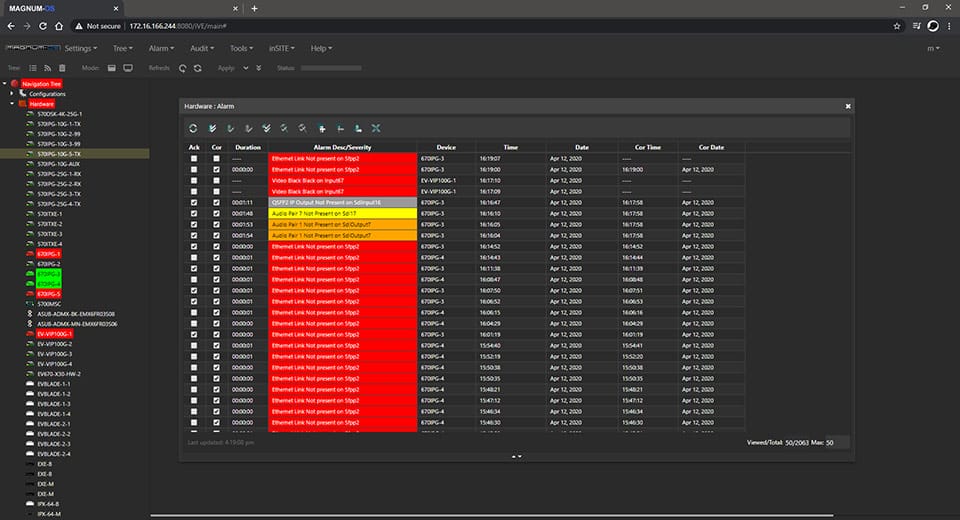Click the second Refresh sync icon
960x520 pixels.
(x=198, y=68)
